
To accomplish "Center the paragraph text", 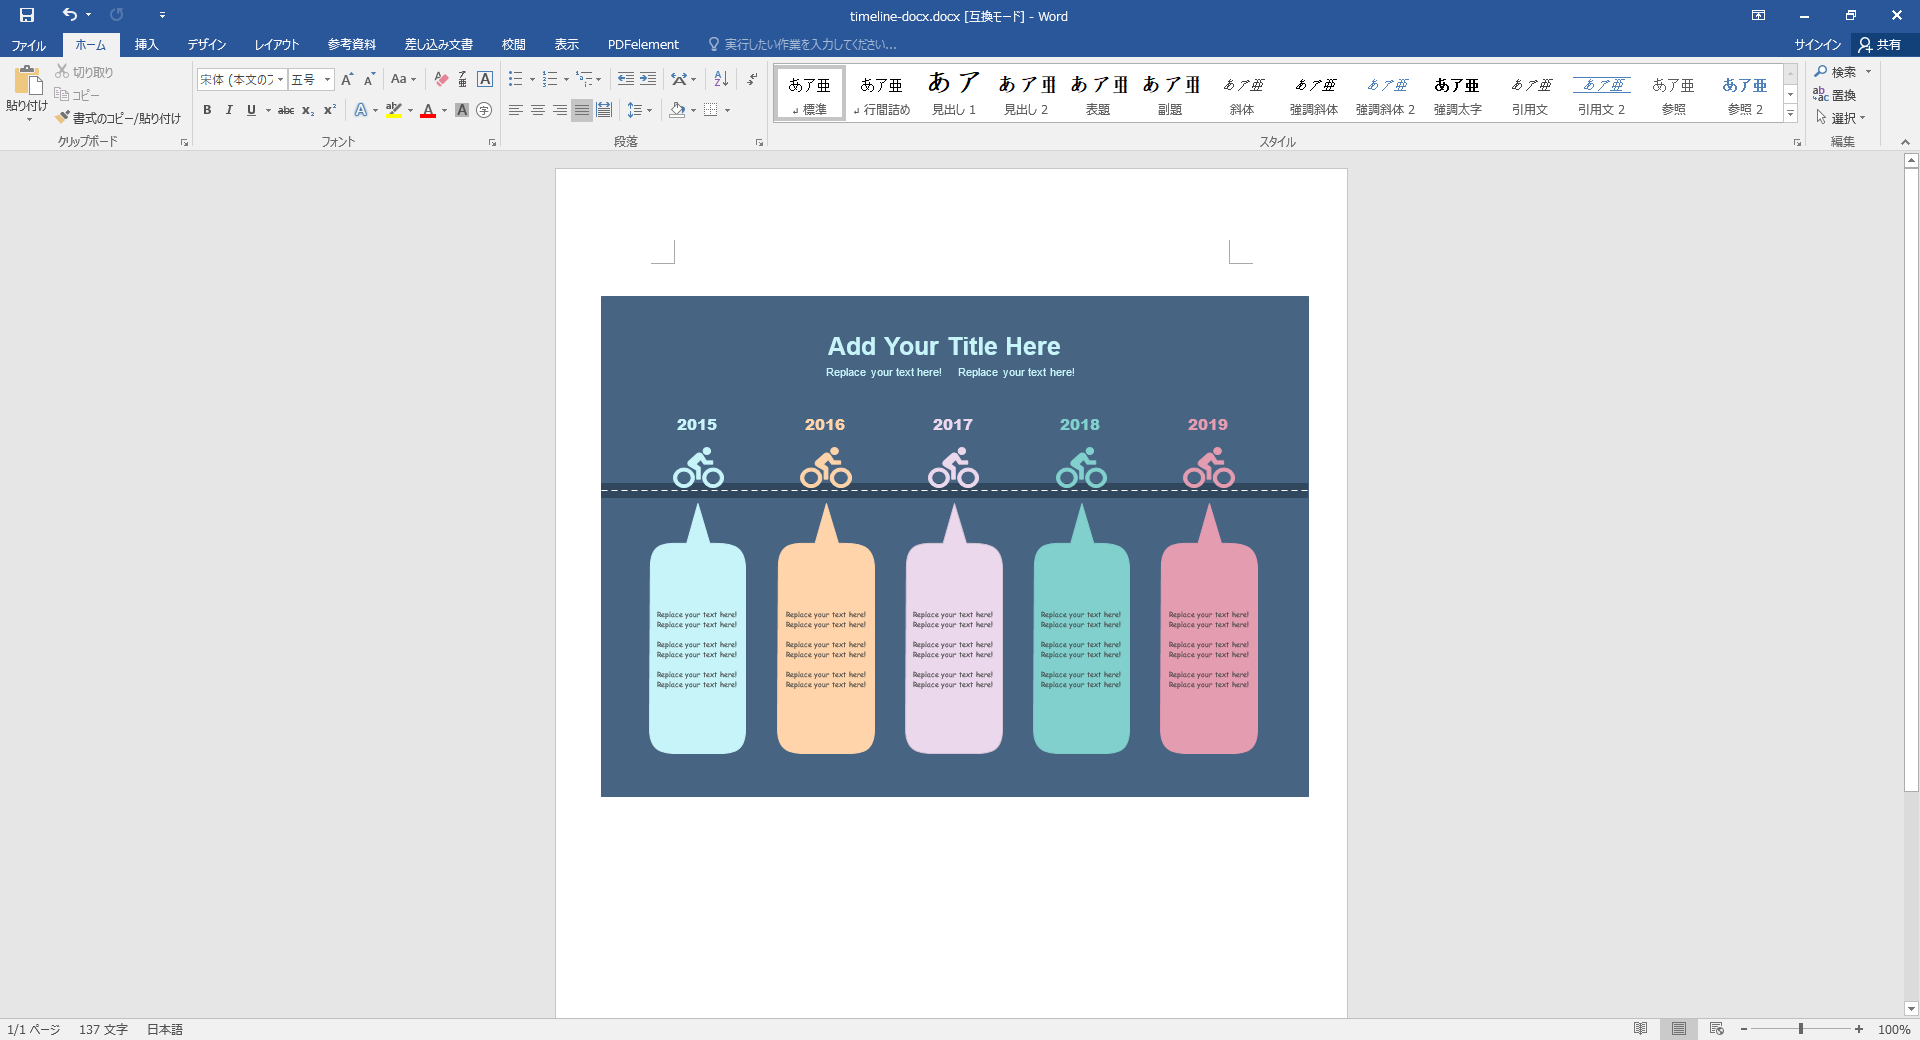I will coord(538,110).
